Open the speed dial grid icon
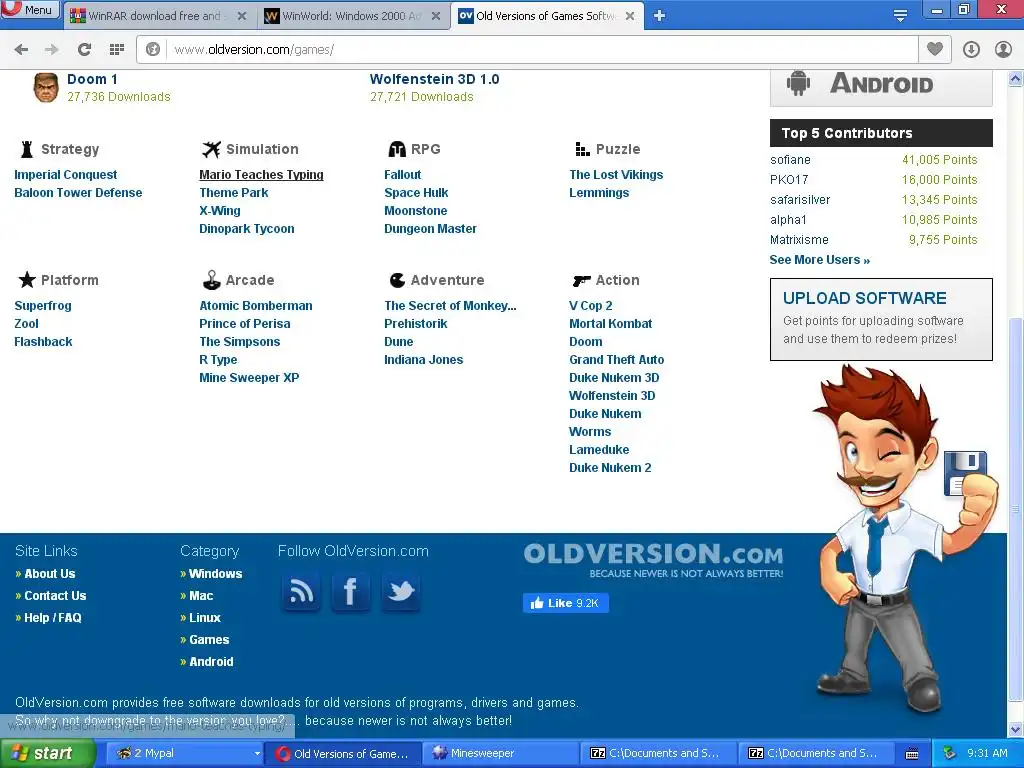Screen dimensions: 1024x768 click(117, 50)
